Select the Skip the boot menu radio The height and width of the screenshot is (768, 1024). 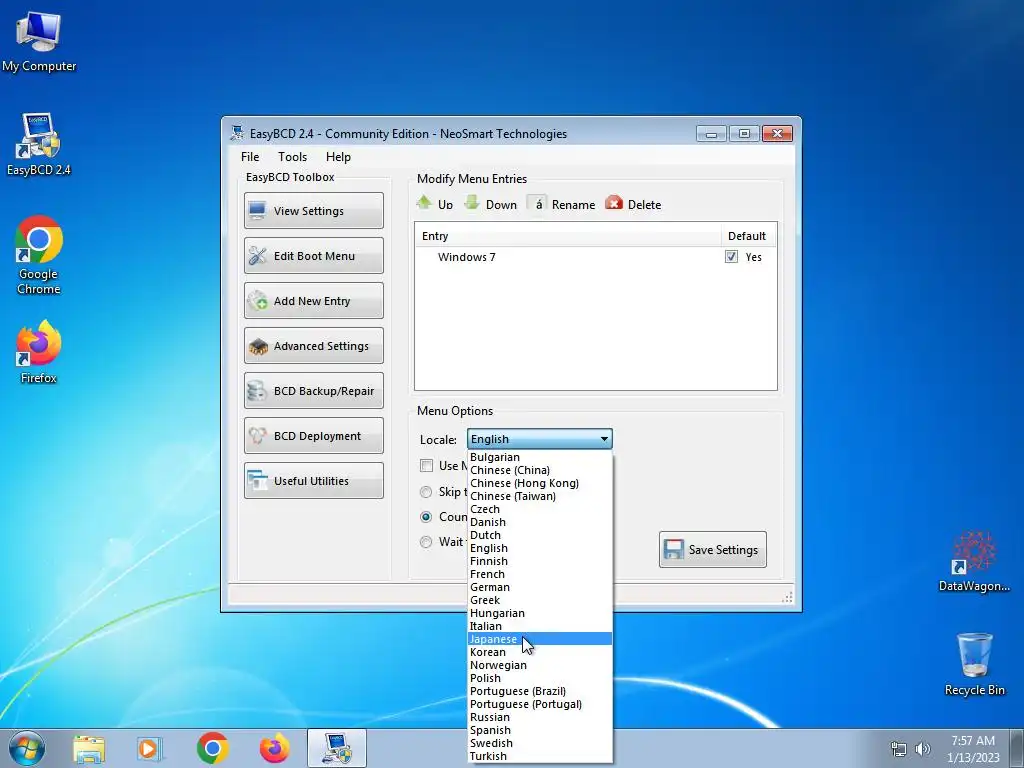click(x=426, y=492)
